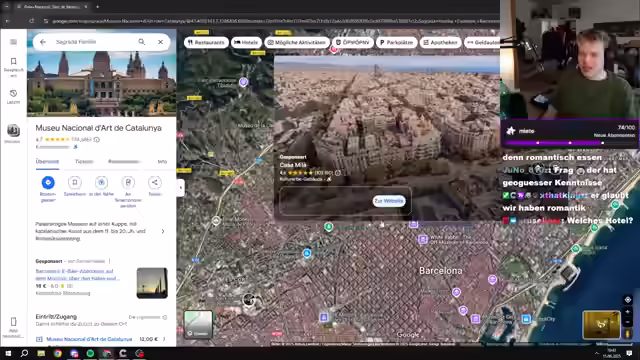Filter the map by Restaurants chip

point(206,42)
